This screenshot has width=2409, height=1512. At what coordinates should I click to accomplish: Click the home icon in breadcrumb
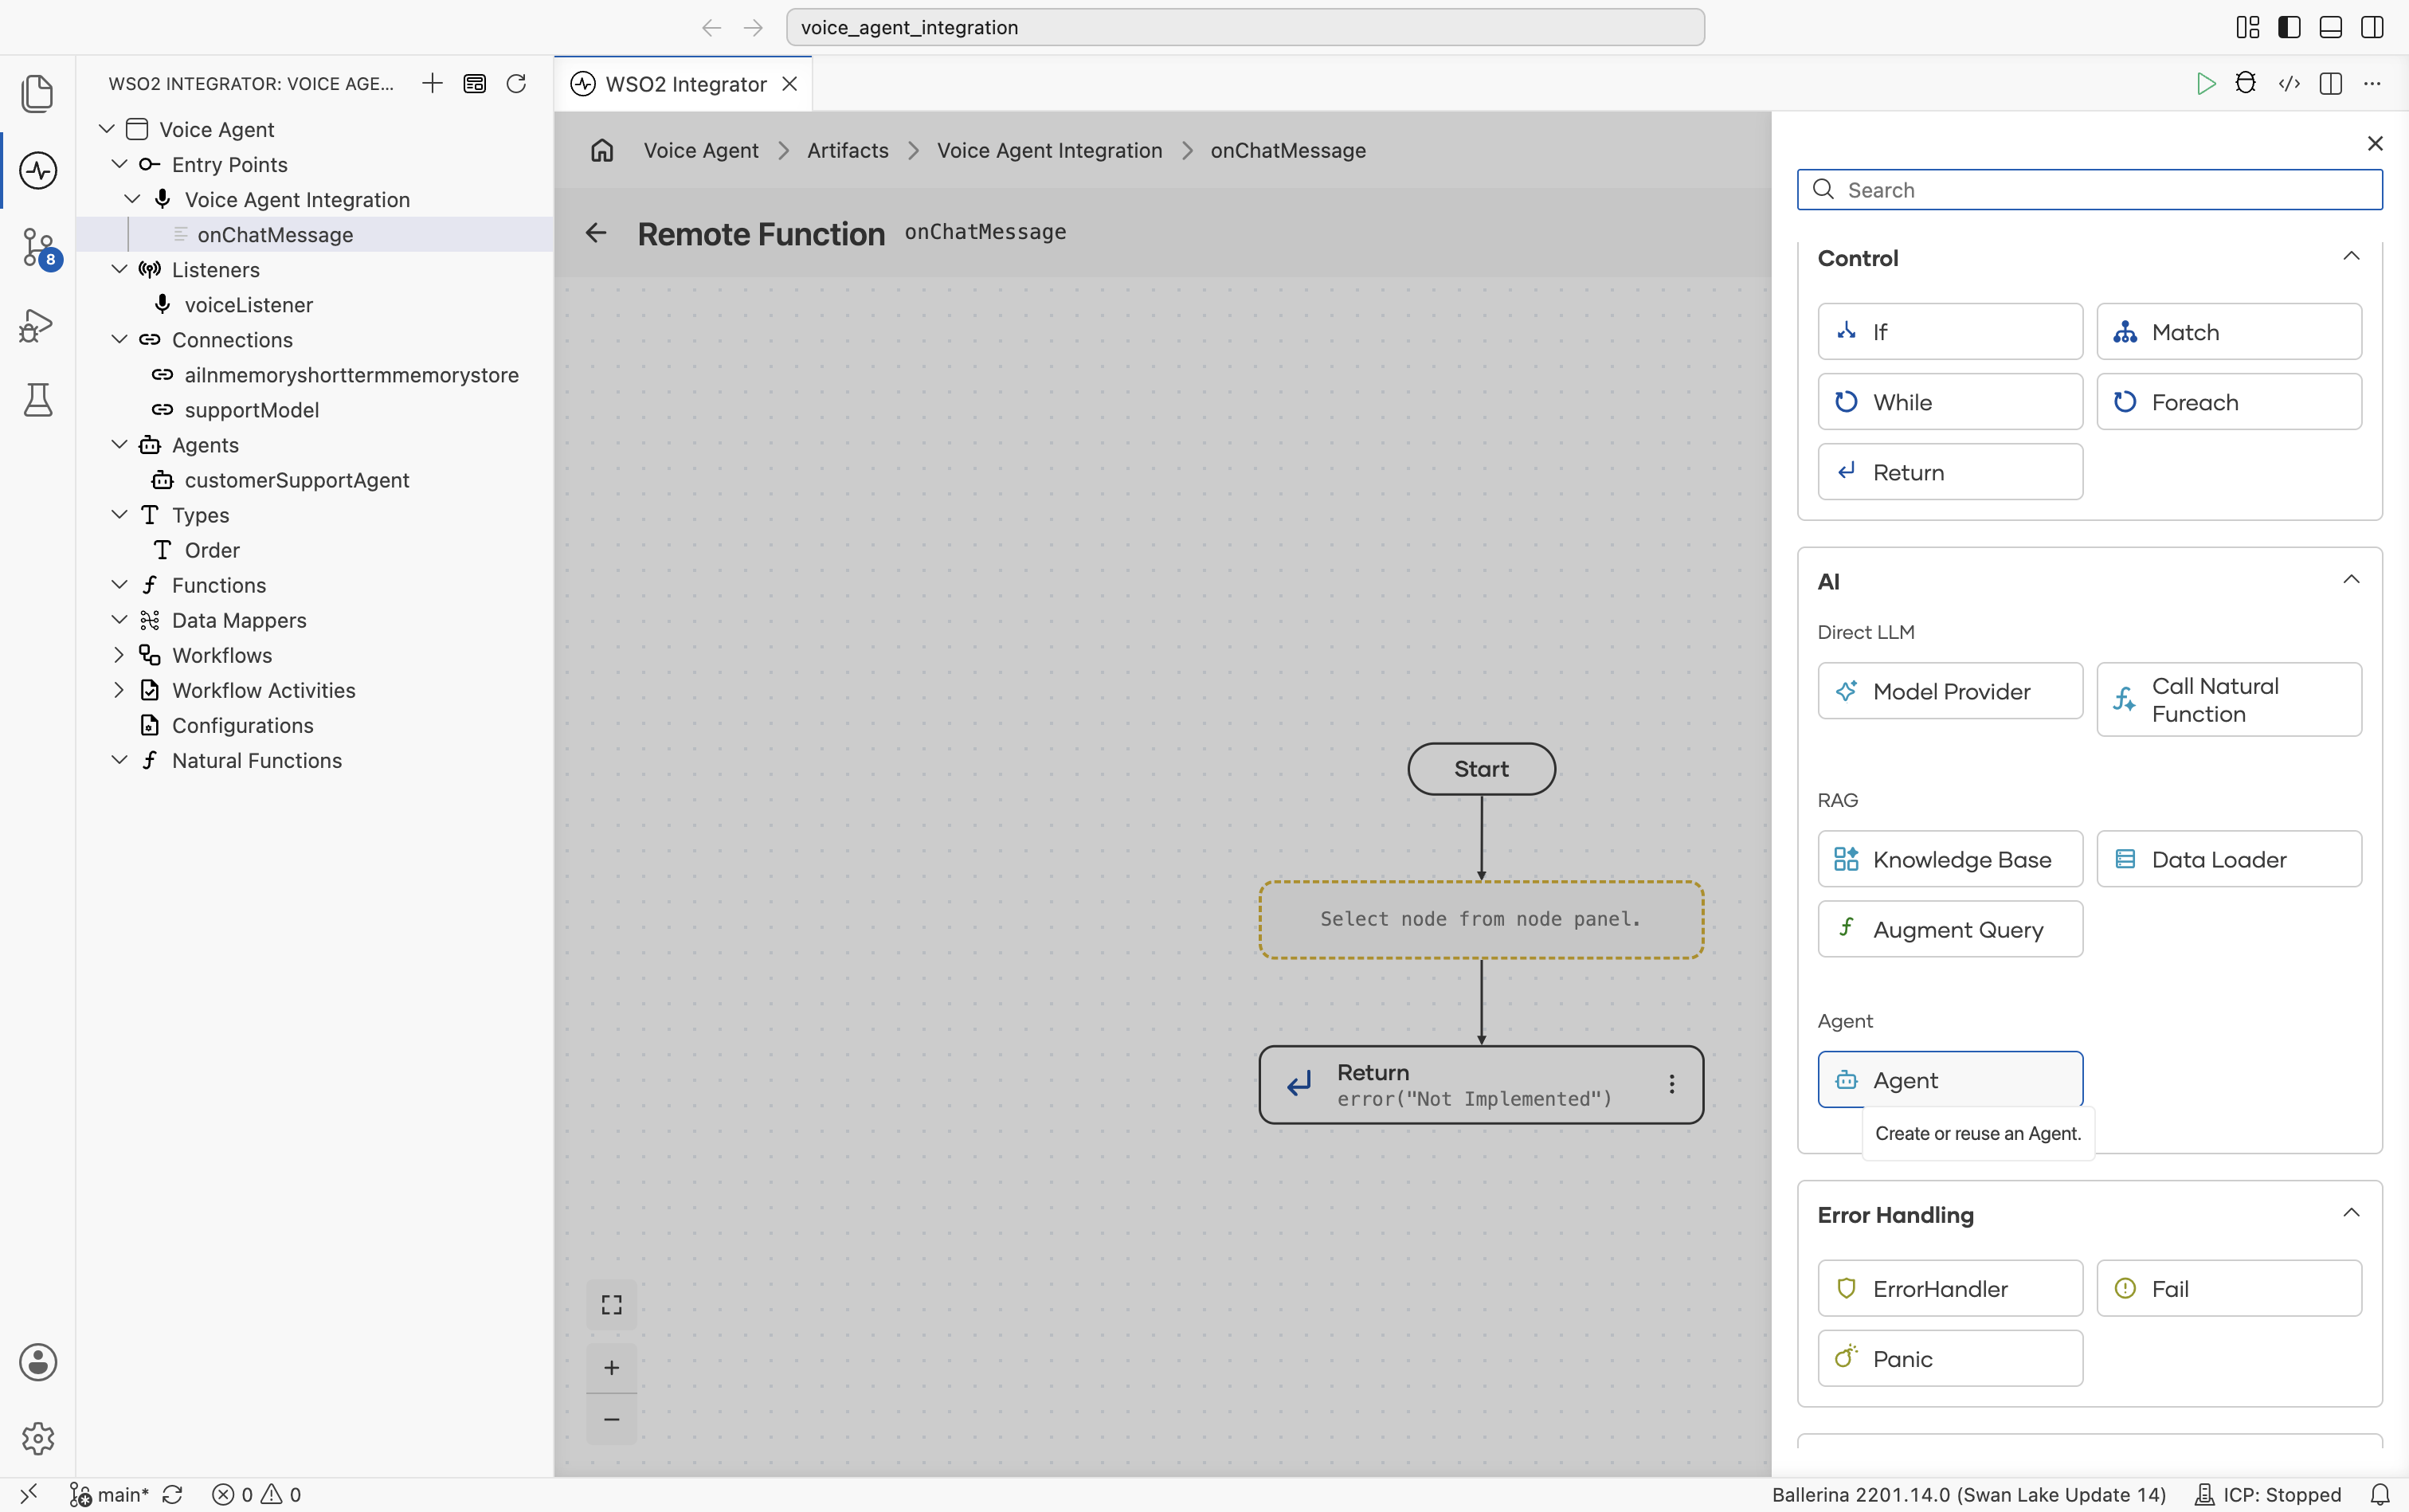pos(602,150)
